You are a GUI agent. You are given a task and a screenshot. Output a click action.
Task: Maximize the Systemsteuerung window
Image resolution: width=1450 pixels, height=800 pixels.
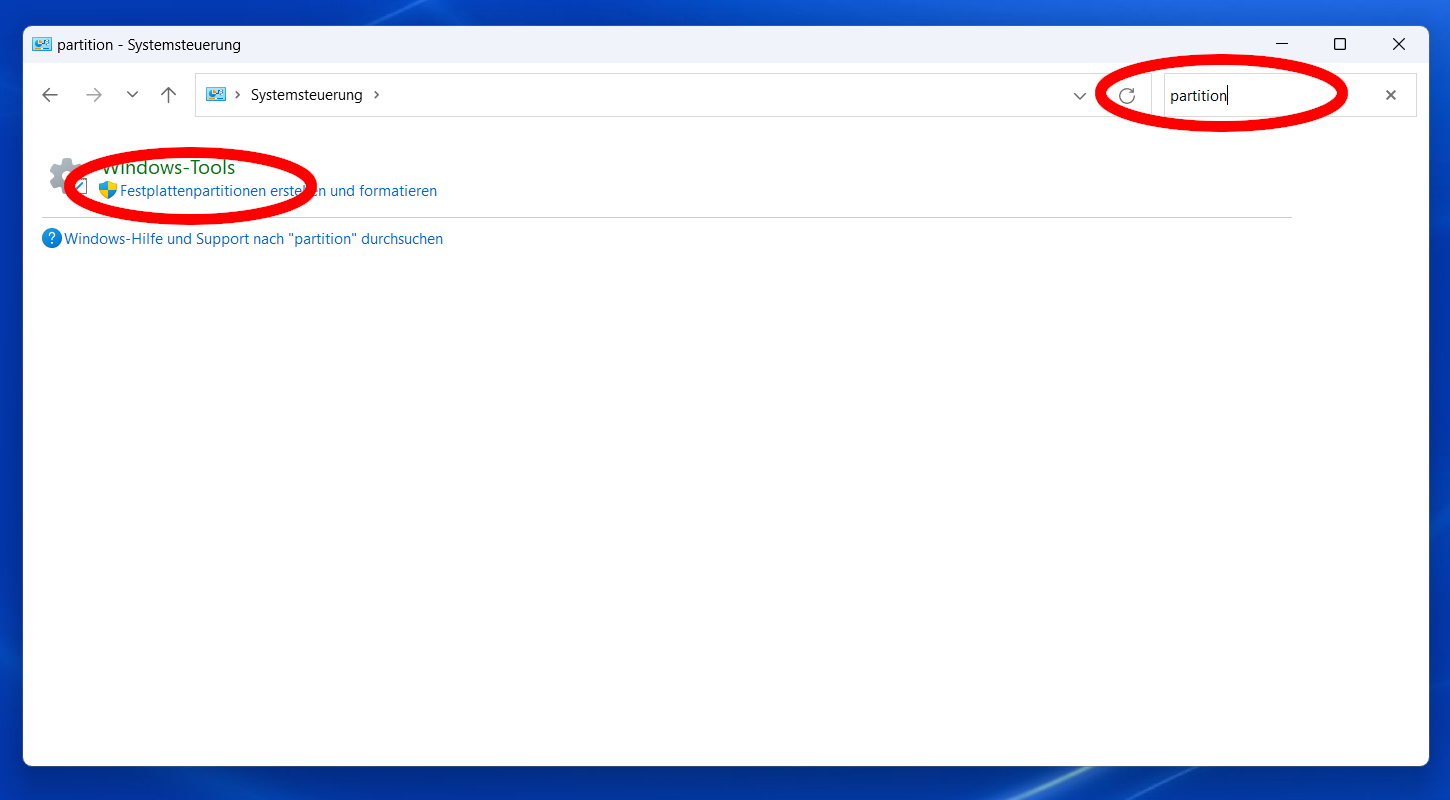coord(1340,44)
